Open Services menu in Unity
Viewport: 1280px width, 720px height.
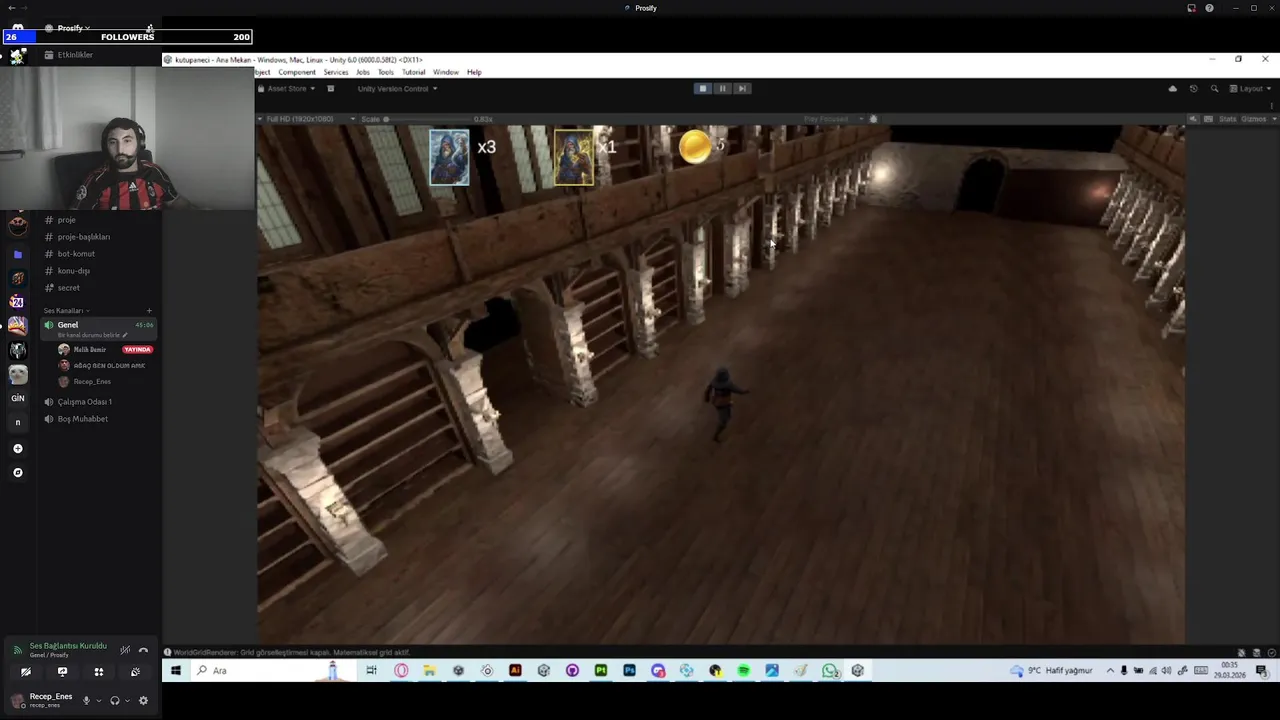pyautogui.click(x=336, y=72)
